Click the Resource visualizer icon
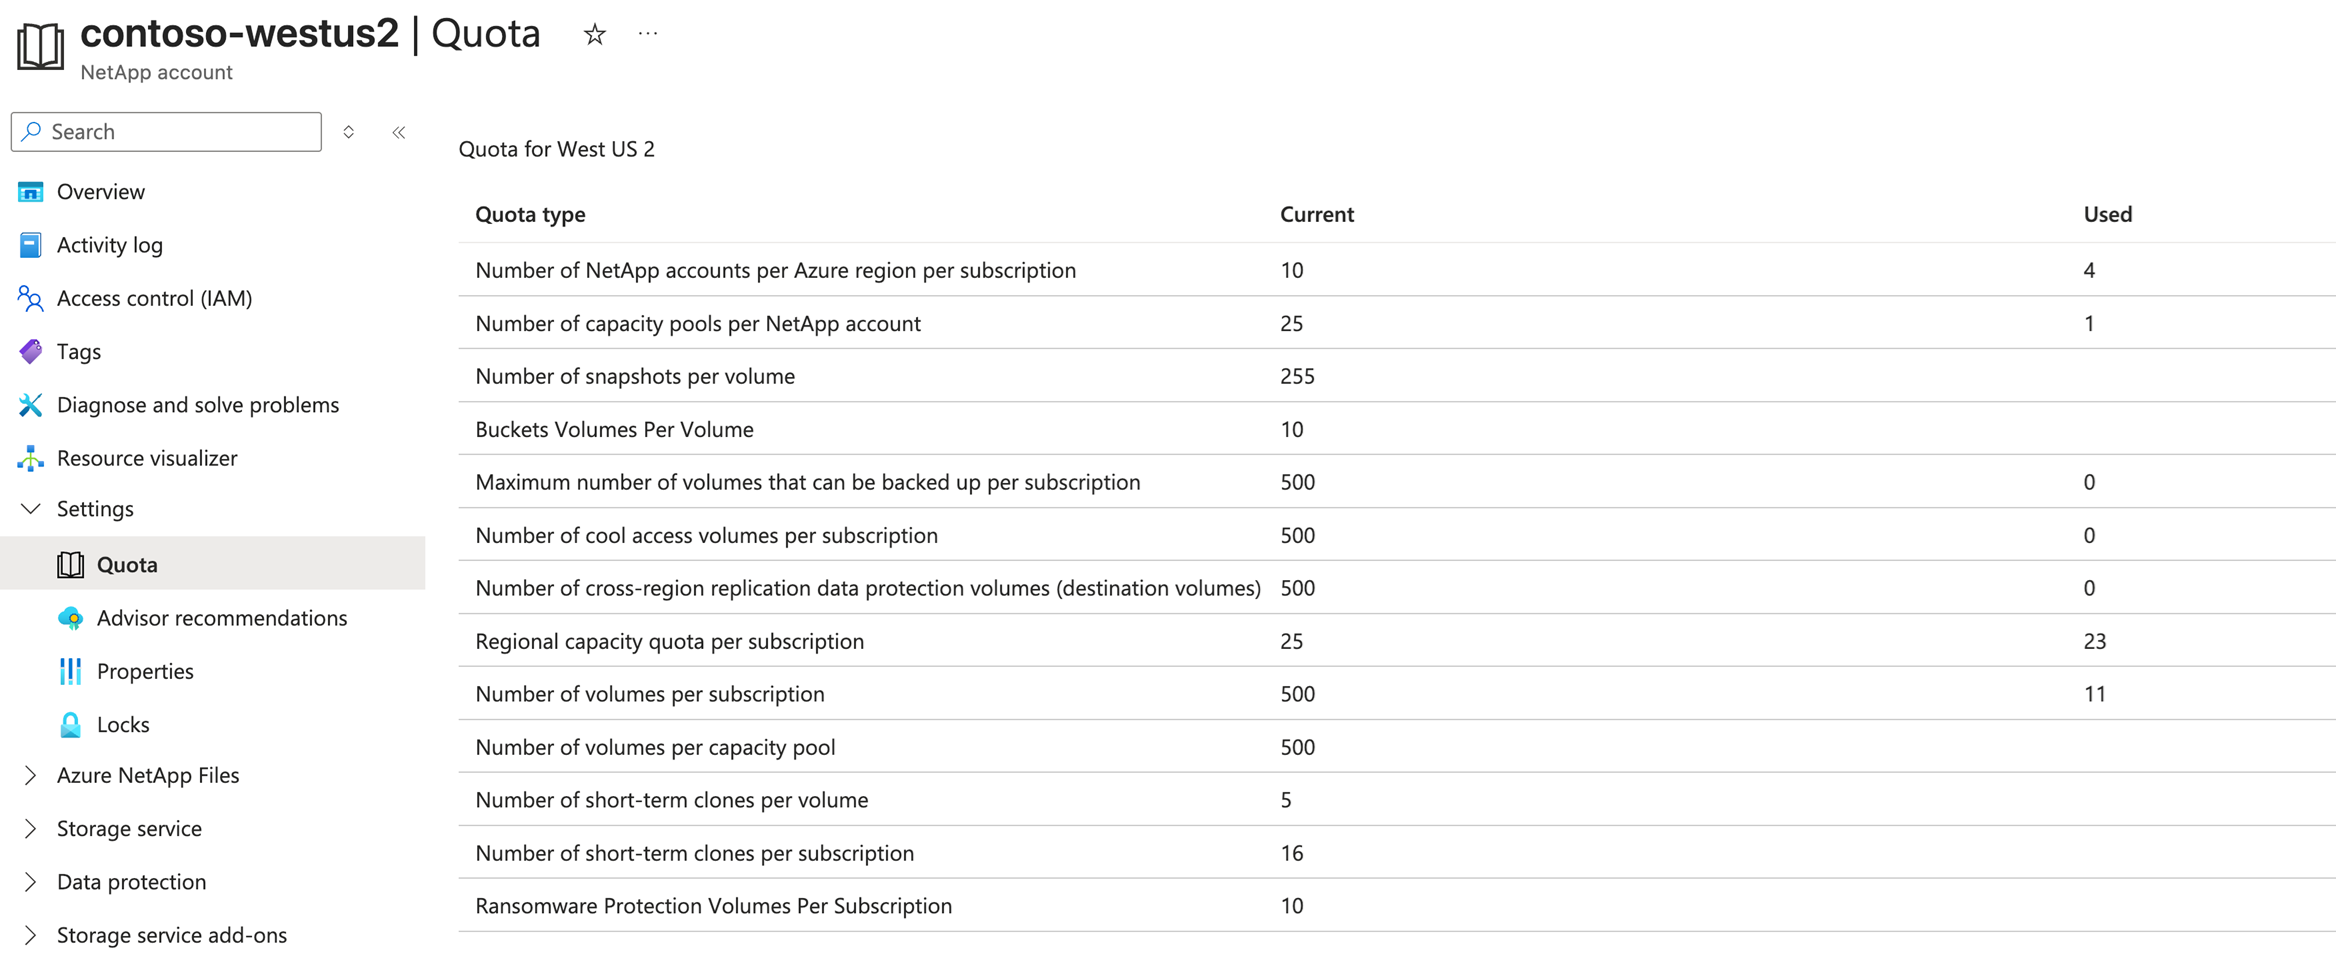Screen dimensions: 2336x970 (30, 458)
